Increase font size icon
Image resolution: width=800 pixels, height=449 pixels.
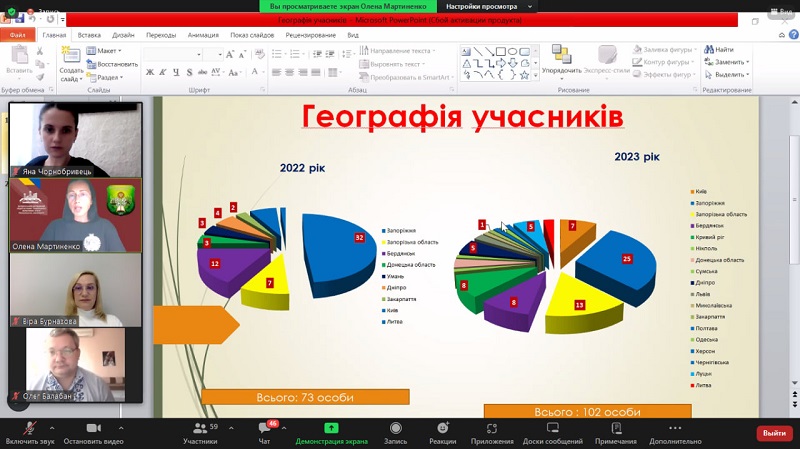[230, 54]
